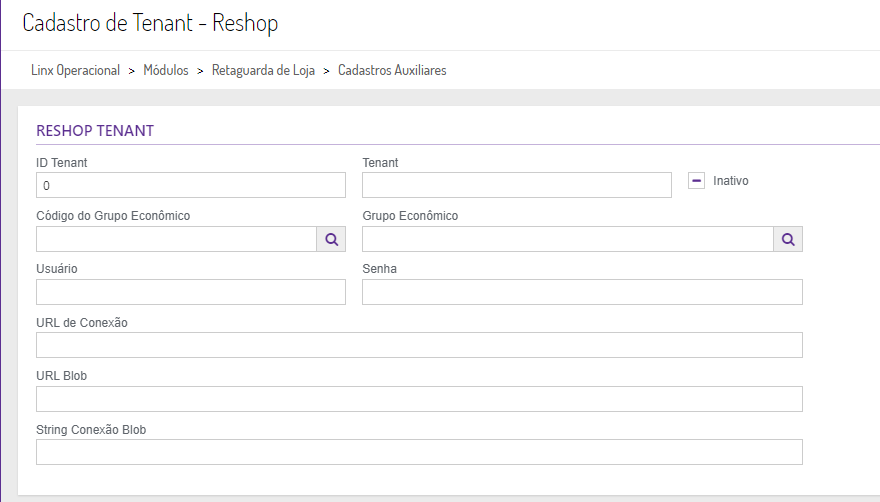Click into the Tenant name field
The height and width of the screenshot is (502, 880).
coord(516,185)
